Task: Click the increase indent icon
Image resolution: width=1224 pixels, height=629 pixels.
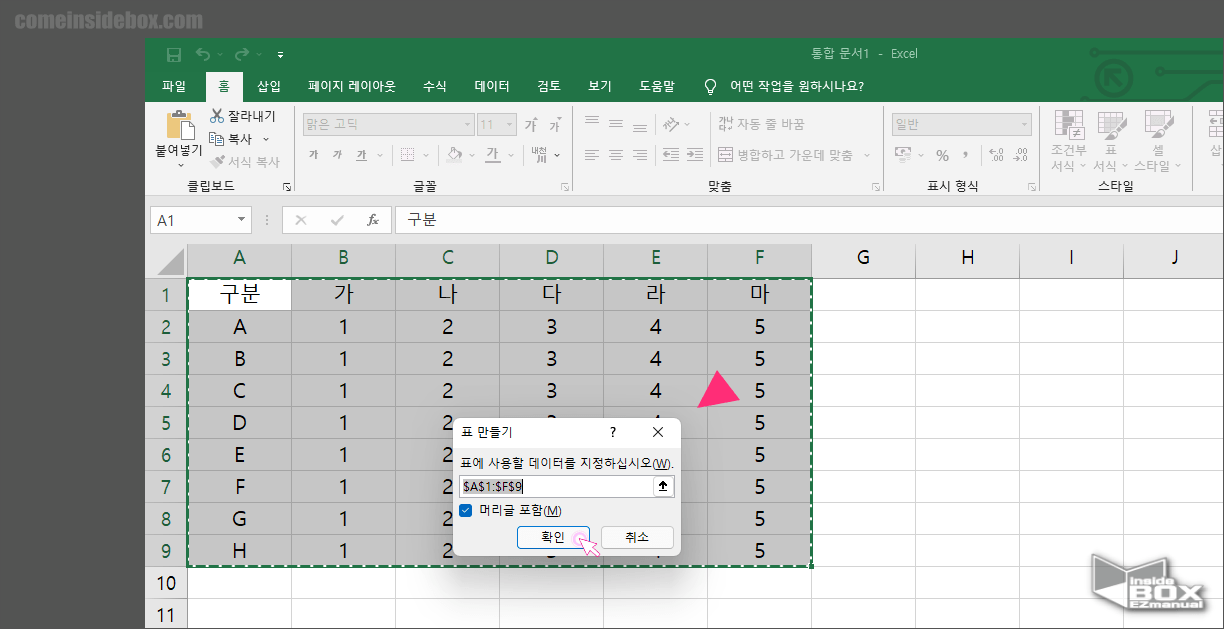Action: click(694, 155)
